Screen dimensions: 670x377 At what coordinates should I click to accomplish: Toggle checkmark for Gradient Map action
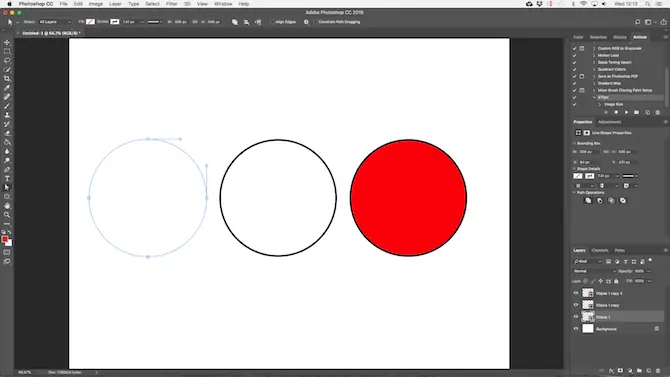574,83
